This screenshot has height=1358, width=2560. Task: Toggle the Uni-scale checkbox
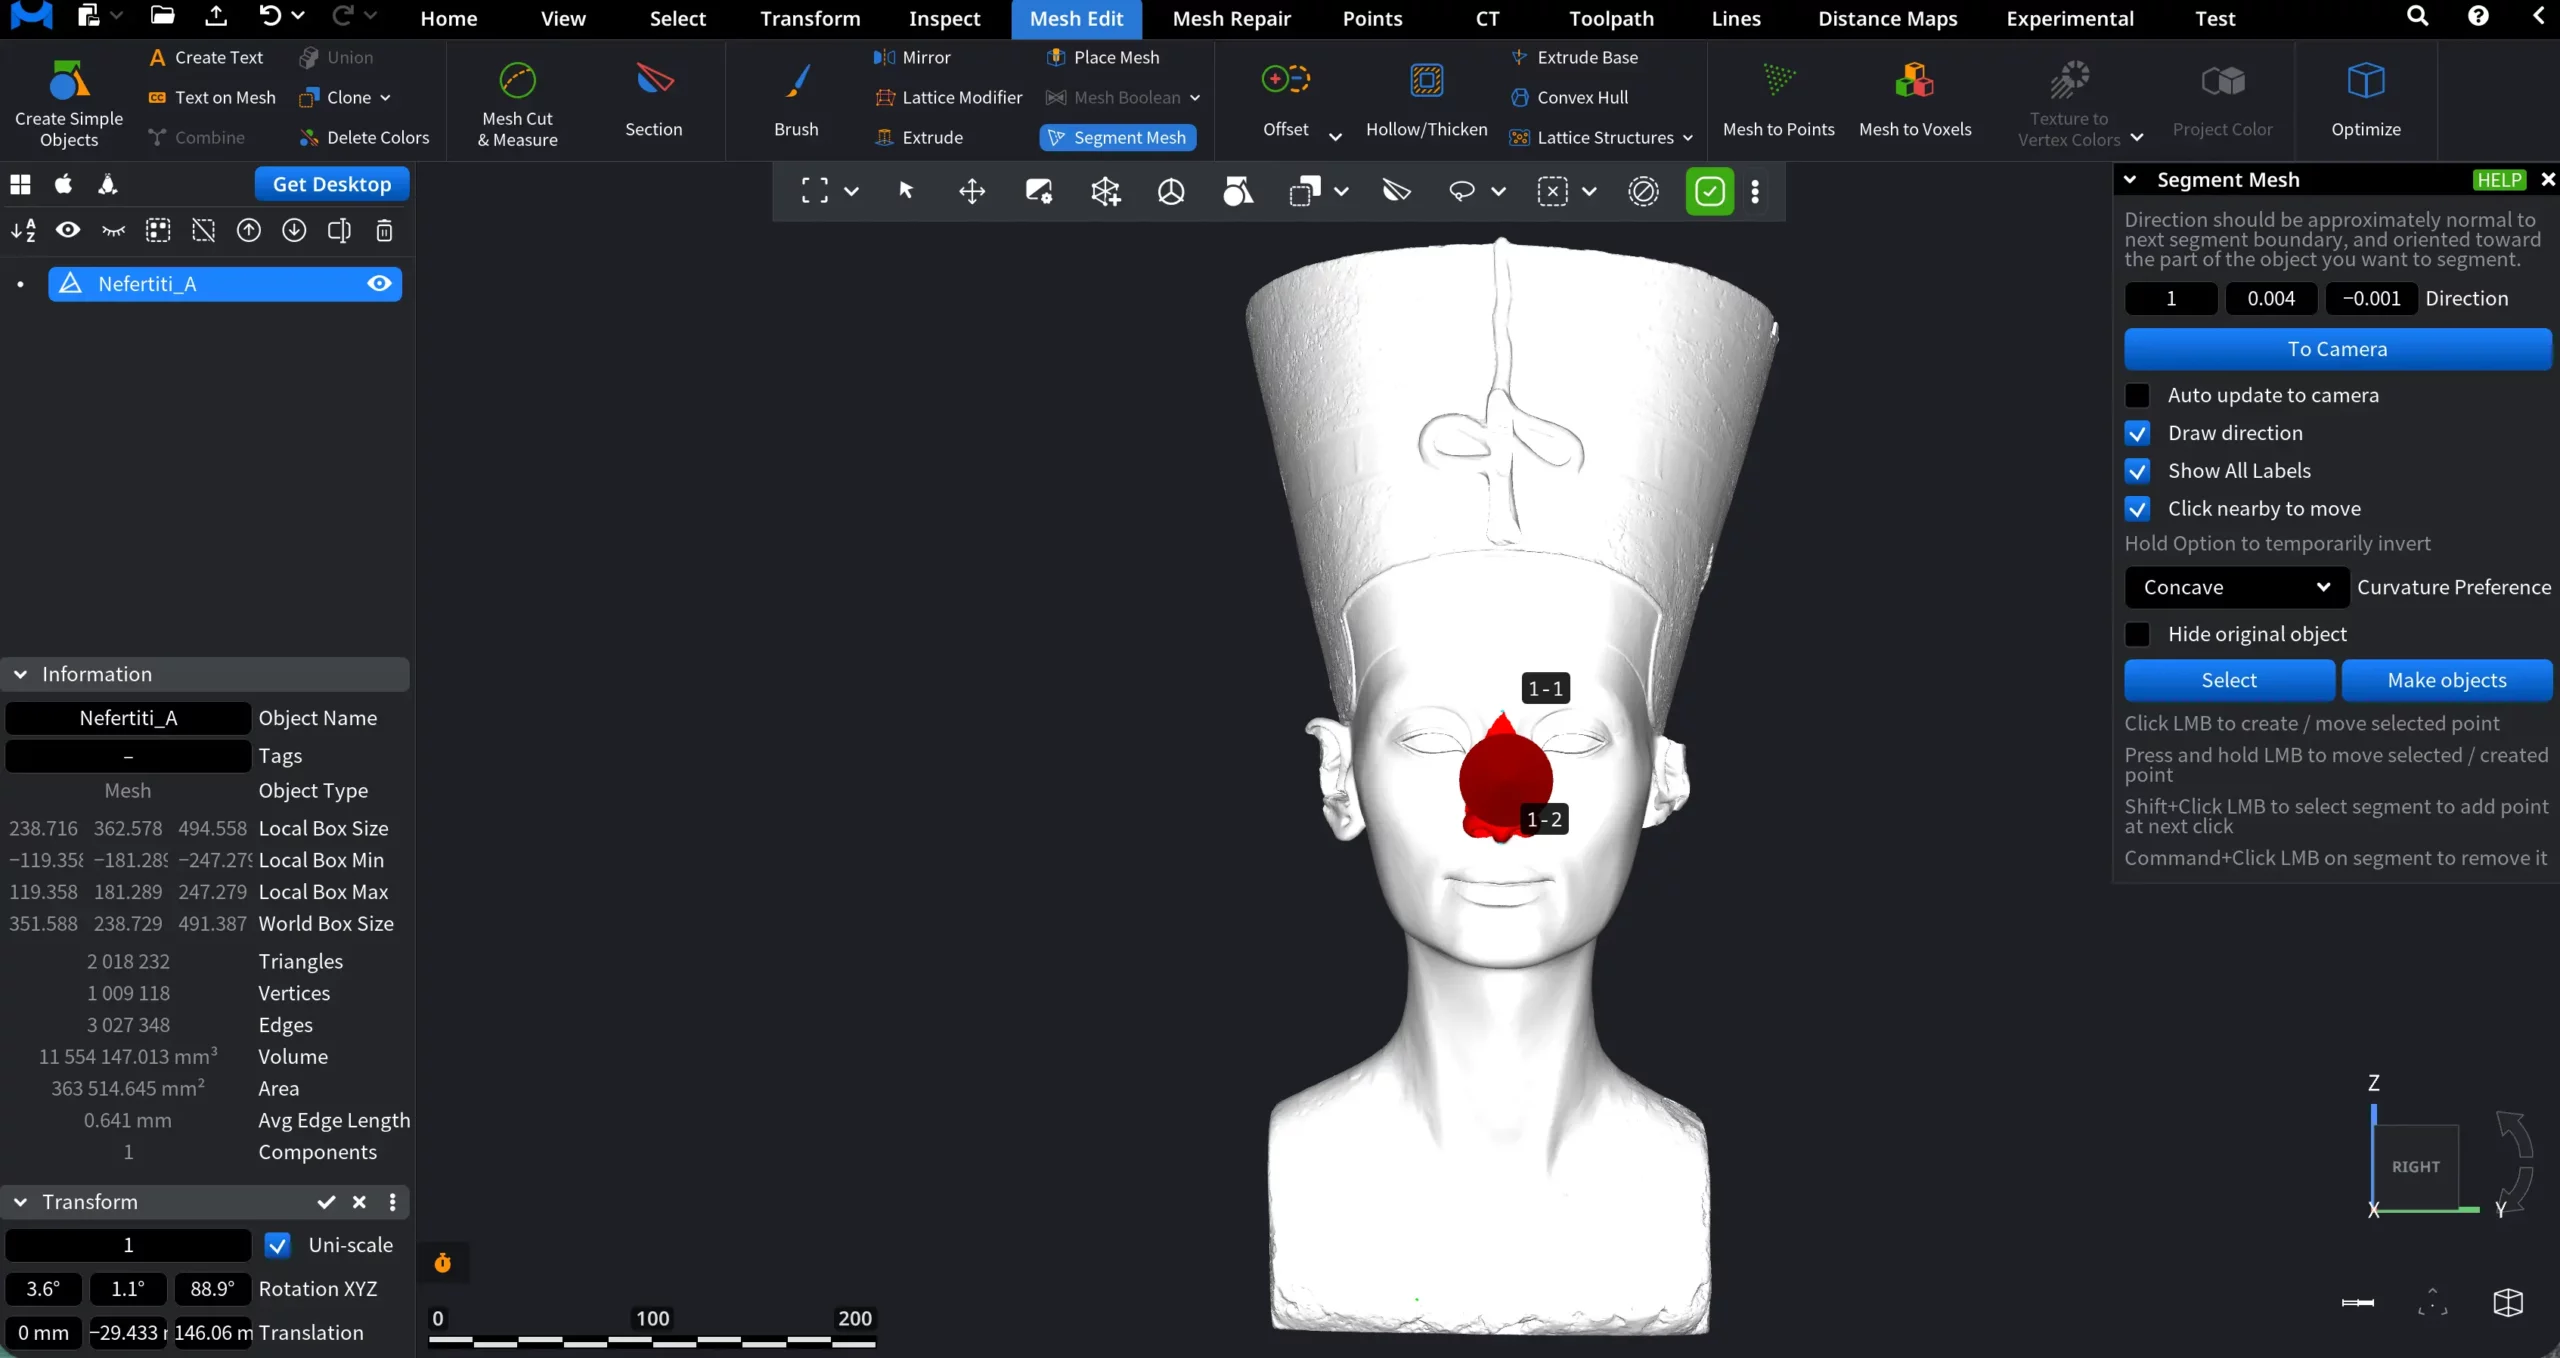click(278, 1245)
